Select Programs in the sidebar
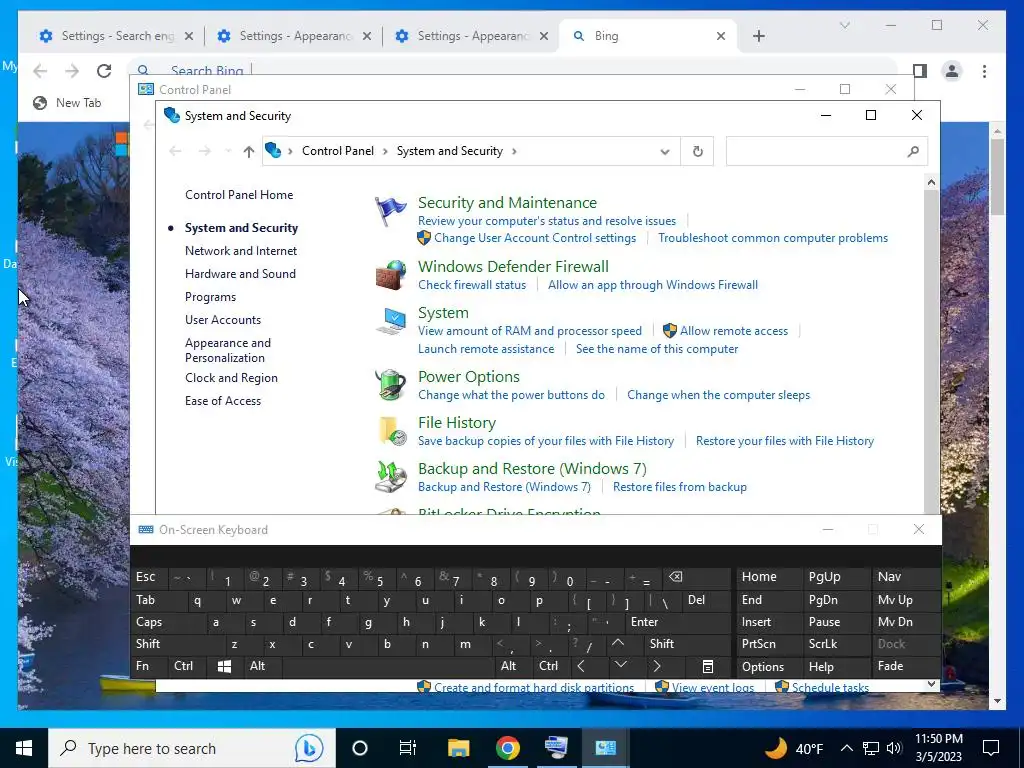This screenshot has height=768, width=1024. (x=210, y=297)
